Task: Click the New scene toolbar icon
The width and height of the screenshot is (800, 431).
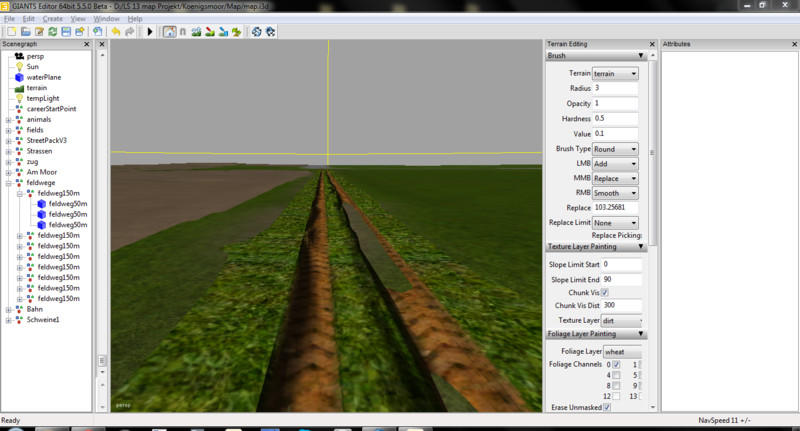Action: coord(11,32)
